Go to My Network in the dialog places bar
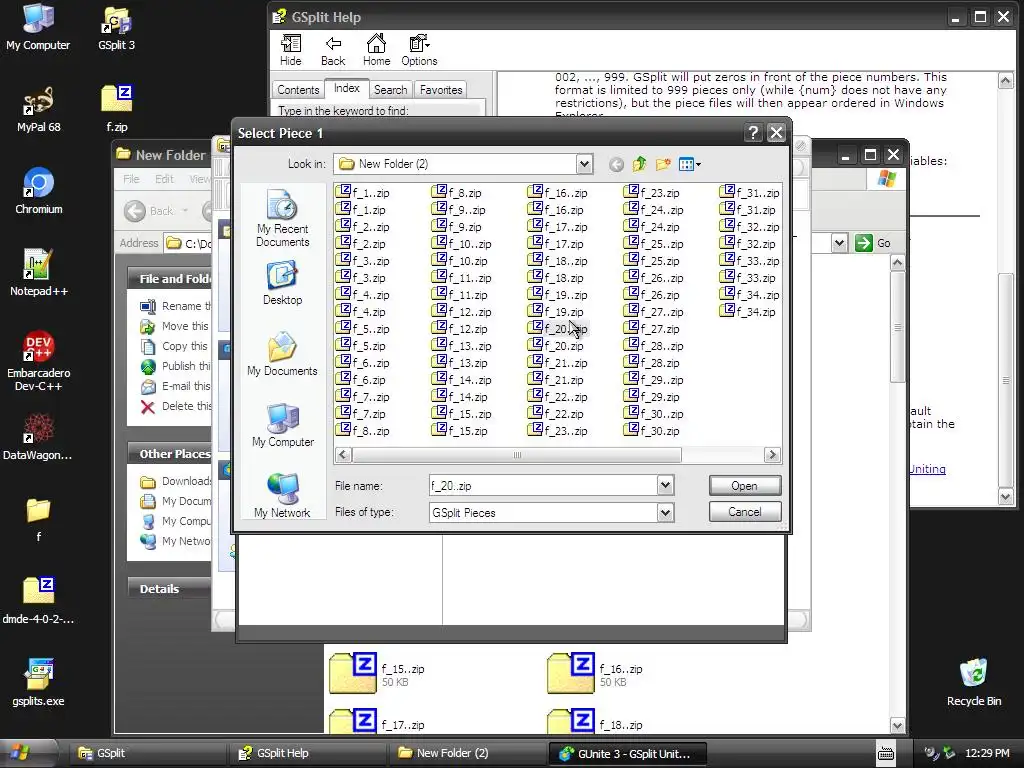1024x768 pixels. [x=283, y=496]
